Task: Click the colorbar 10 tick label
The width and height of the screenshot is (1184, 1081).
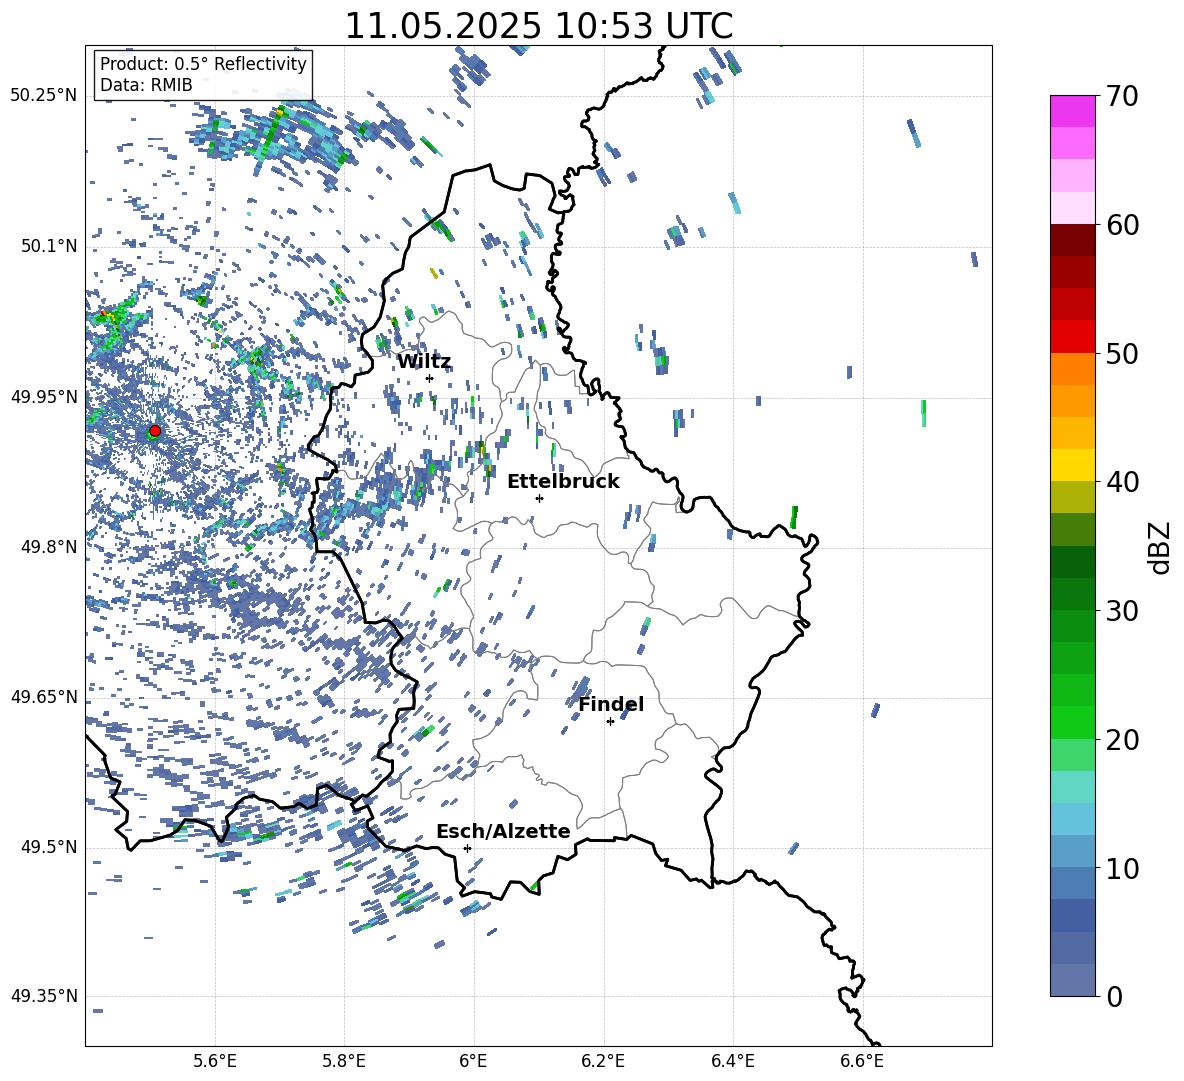Action: [1122, 868]
